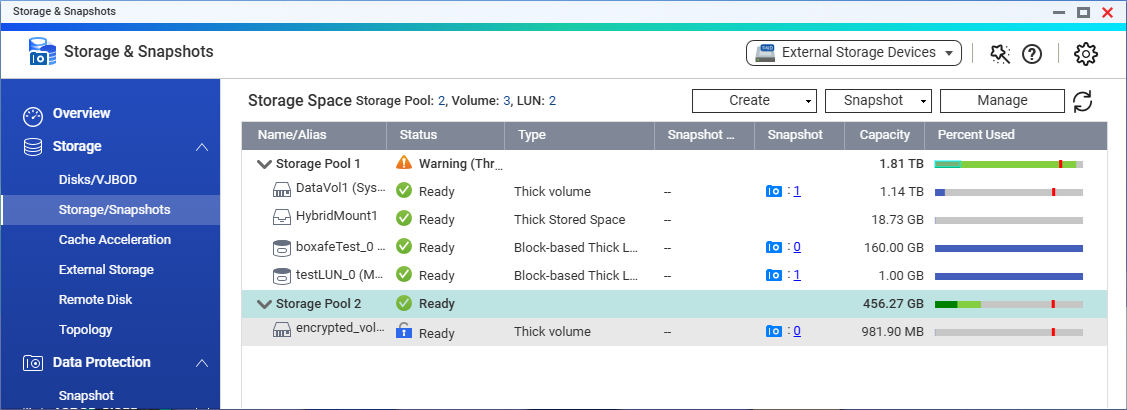Image resolution: width=1127 pixels, height=410 pixels.
Task: Click the warning icon for Storage Pool 1
Action: (x=404, y=162)
